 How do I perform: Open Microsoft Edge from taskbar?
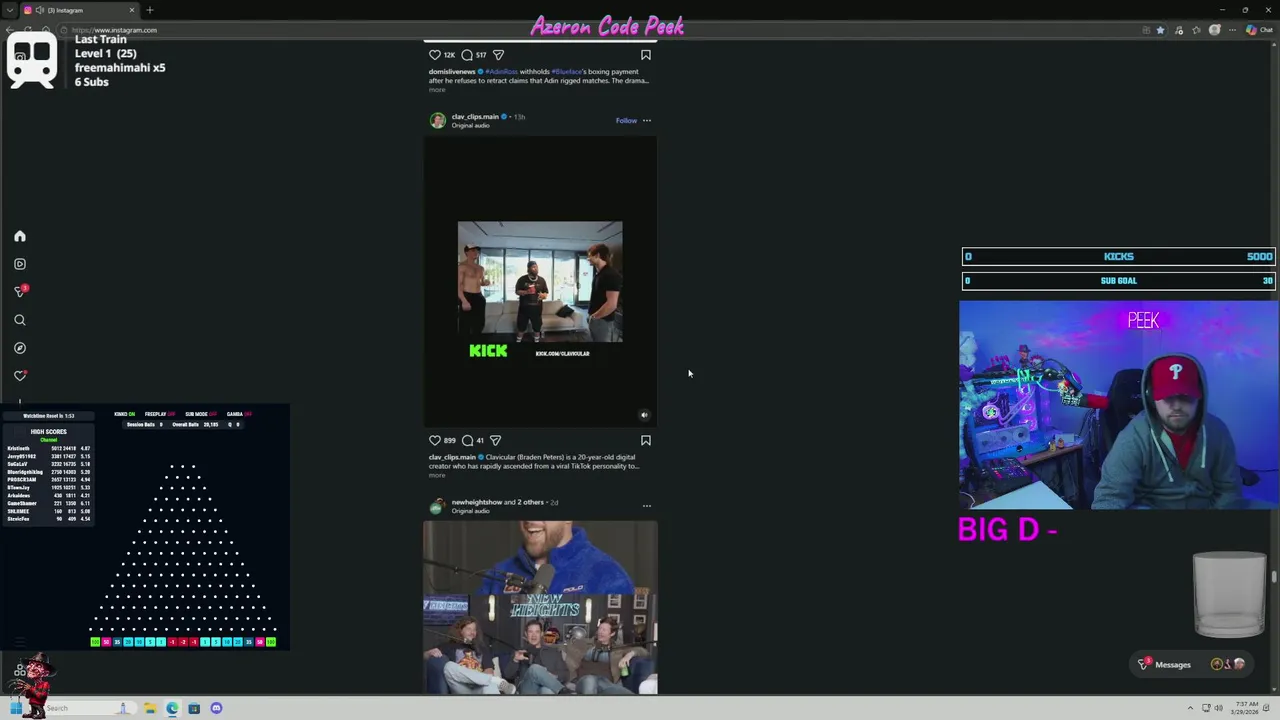pos(172,708)
